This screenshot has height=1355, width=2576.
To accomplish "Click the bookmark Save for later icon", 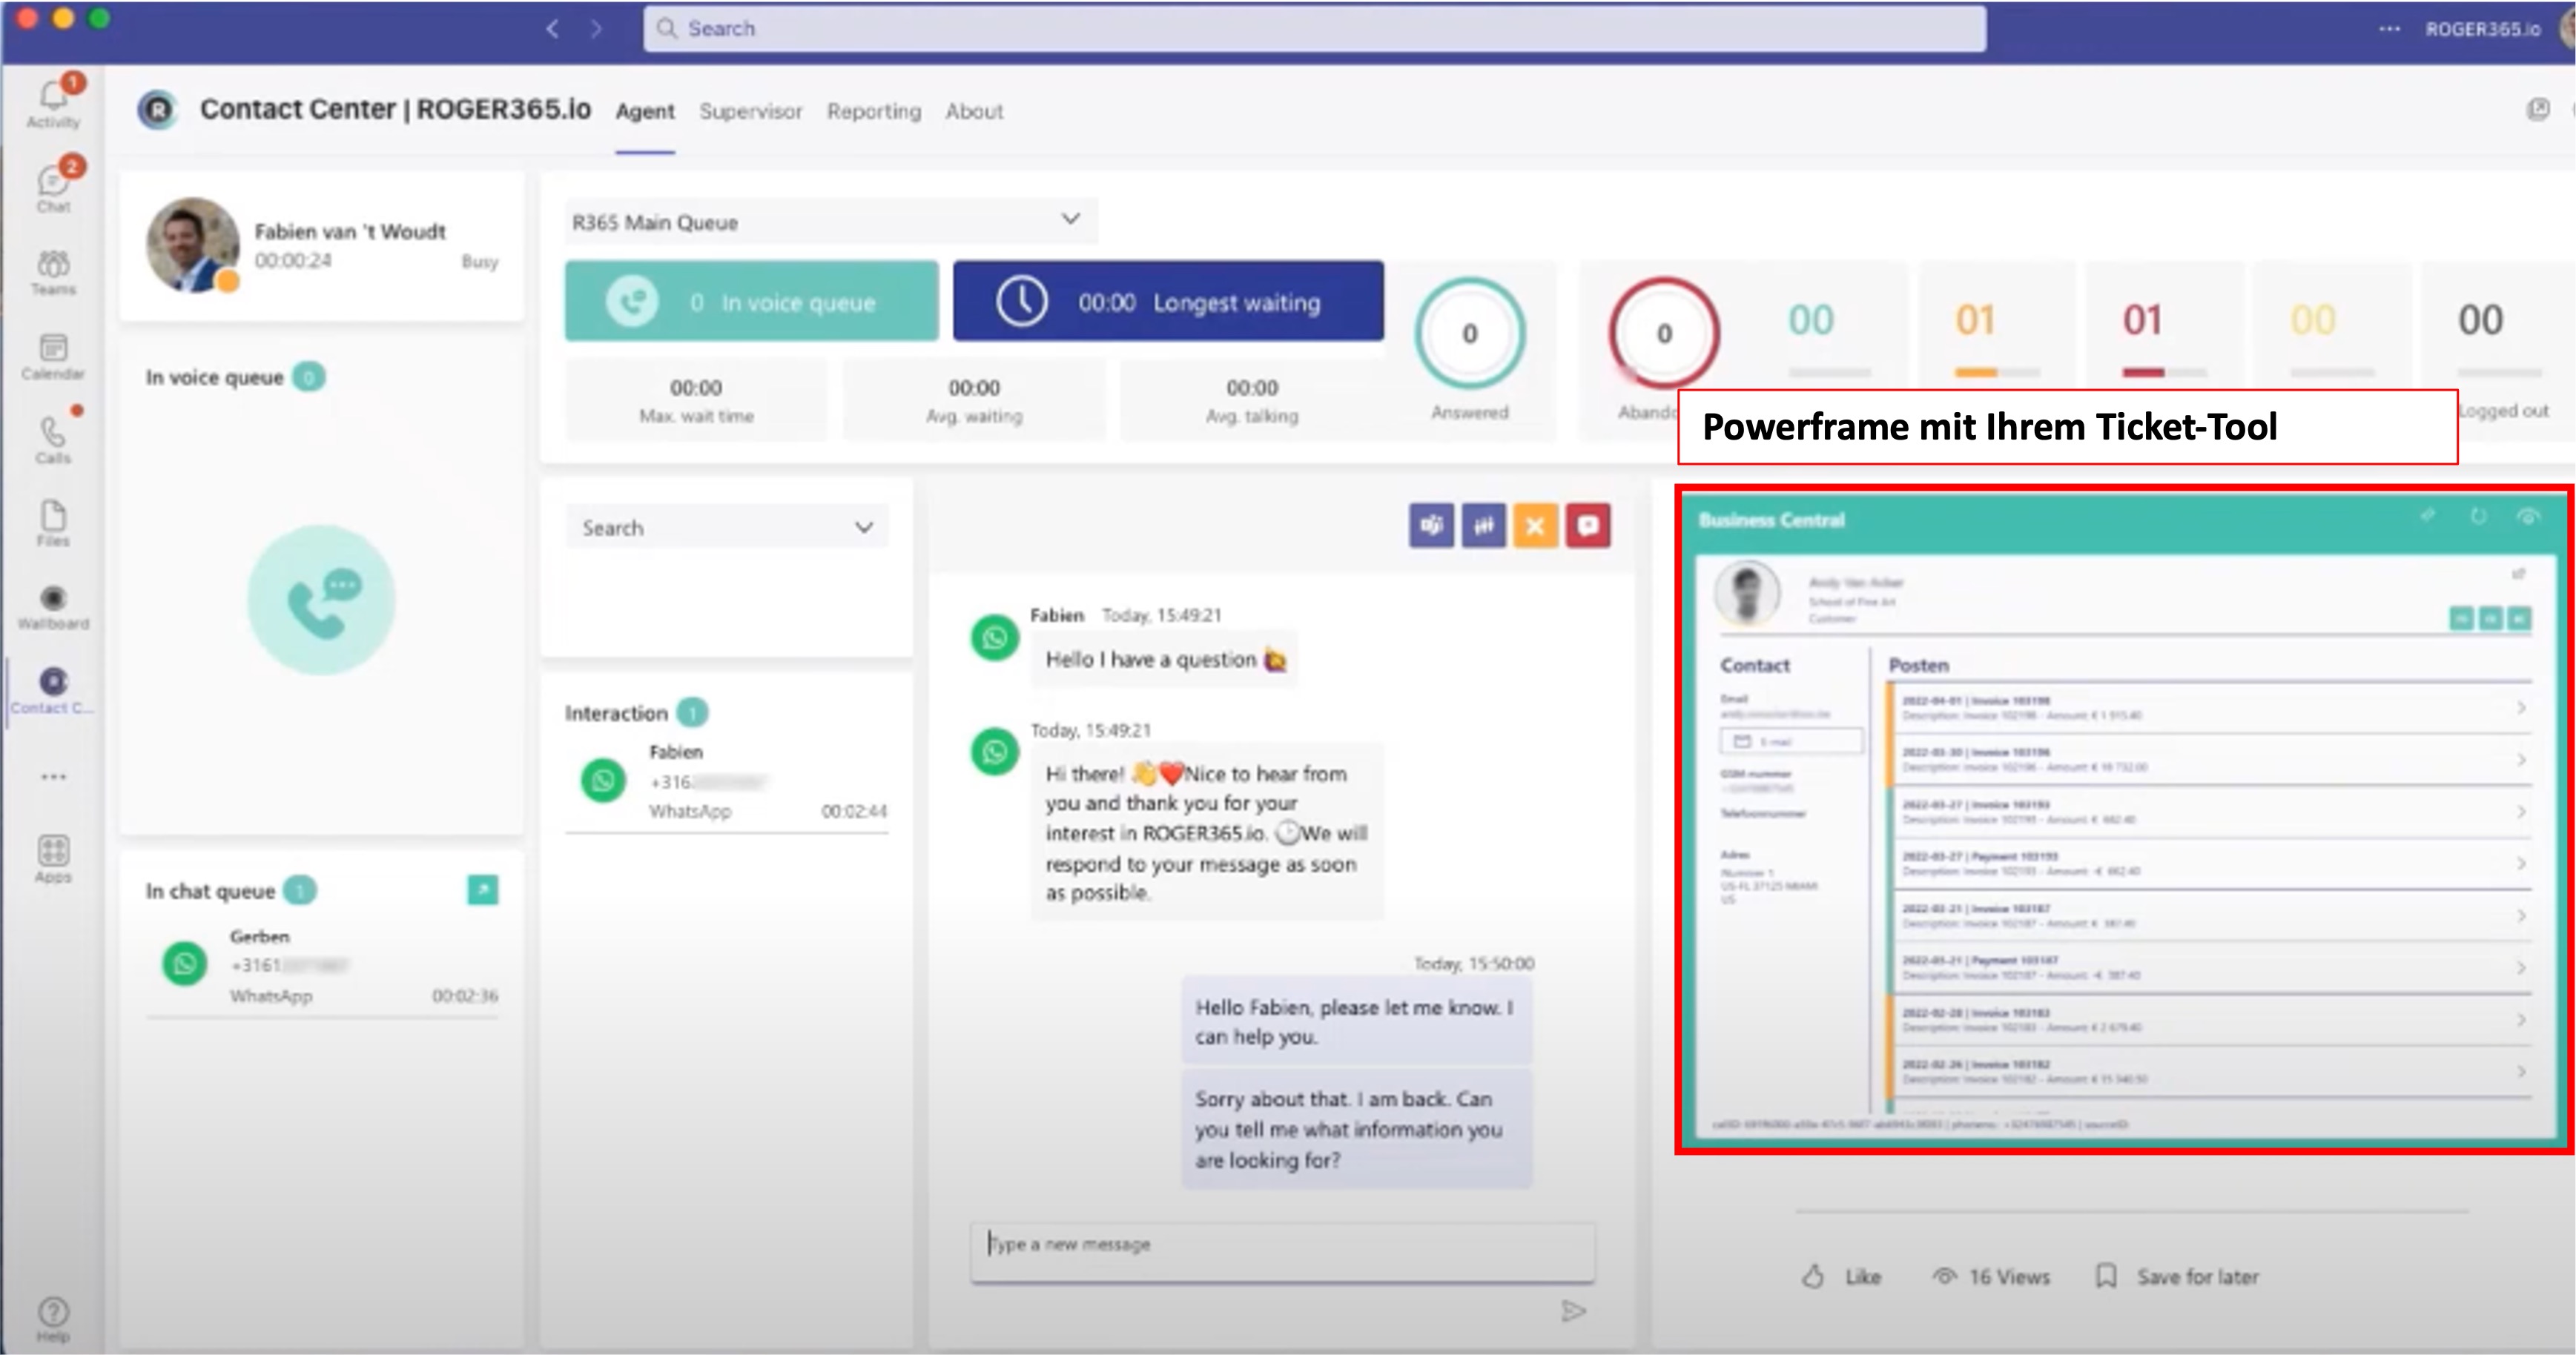I will [x=2106, y=1275].
